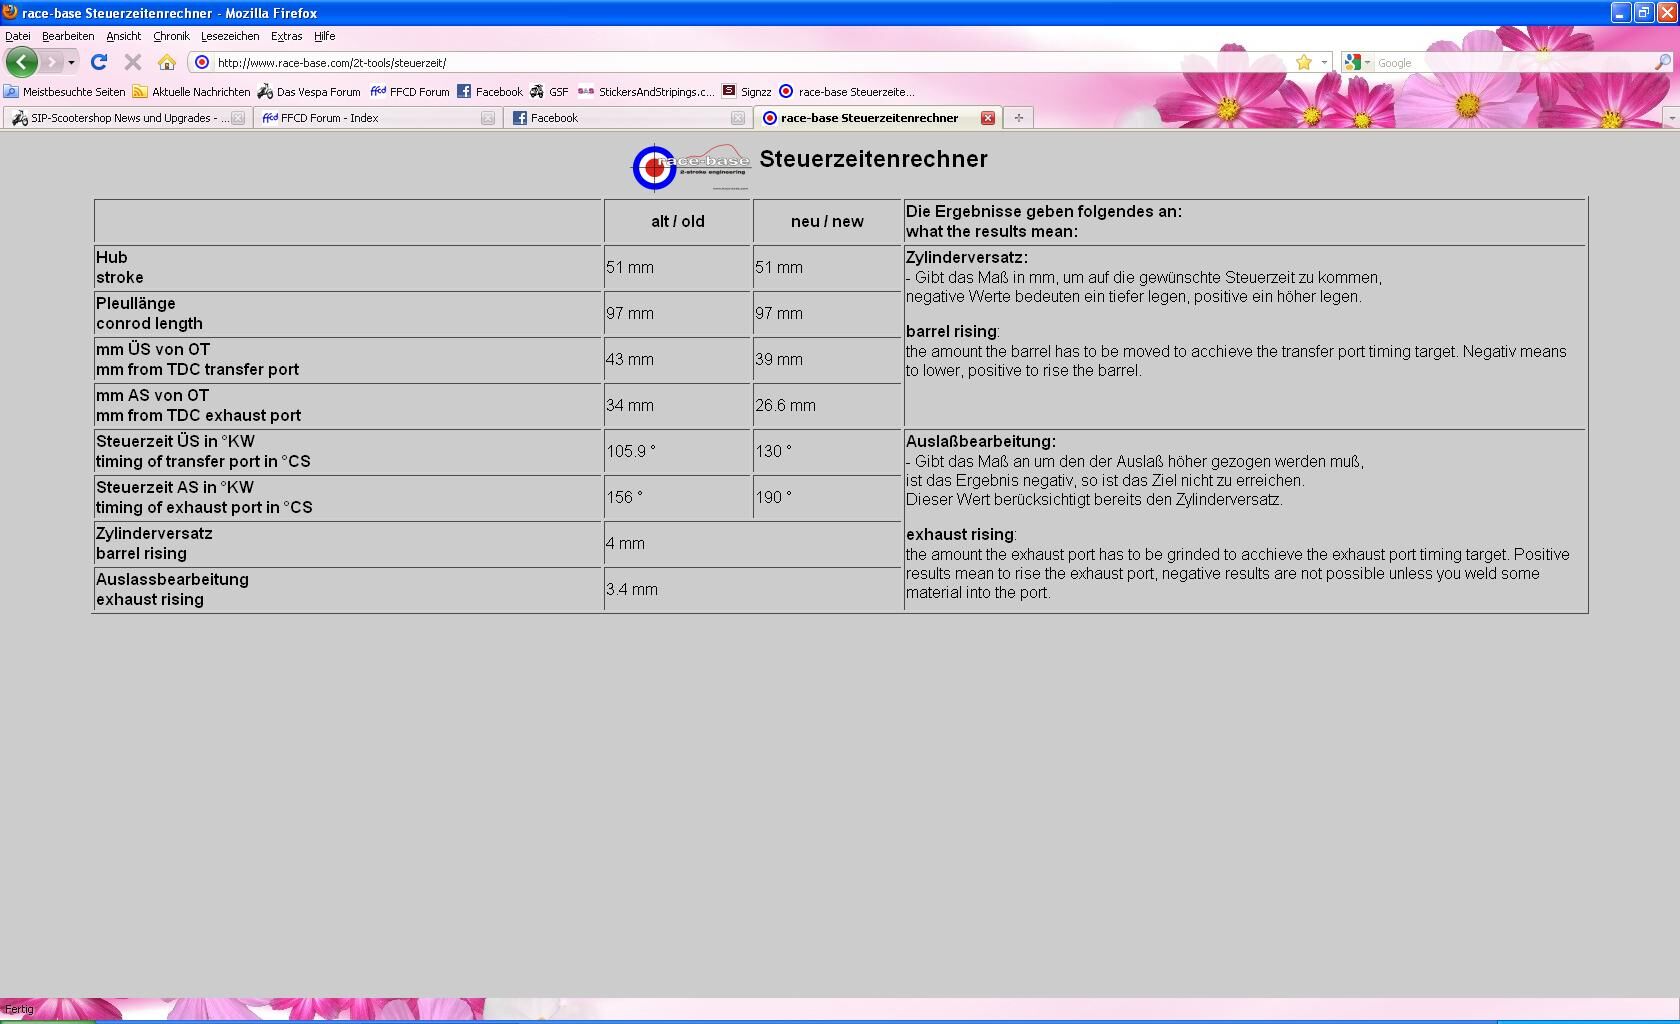Reload the page with the refresh icon
Viewport: 1680px width, 1024px height.
(98, 62)
